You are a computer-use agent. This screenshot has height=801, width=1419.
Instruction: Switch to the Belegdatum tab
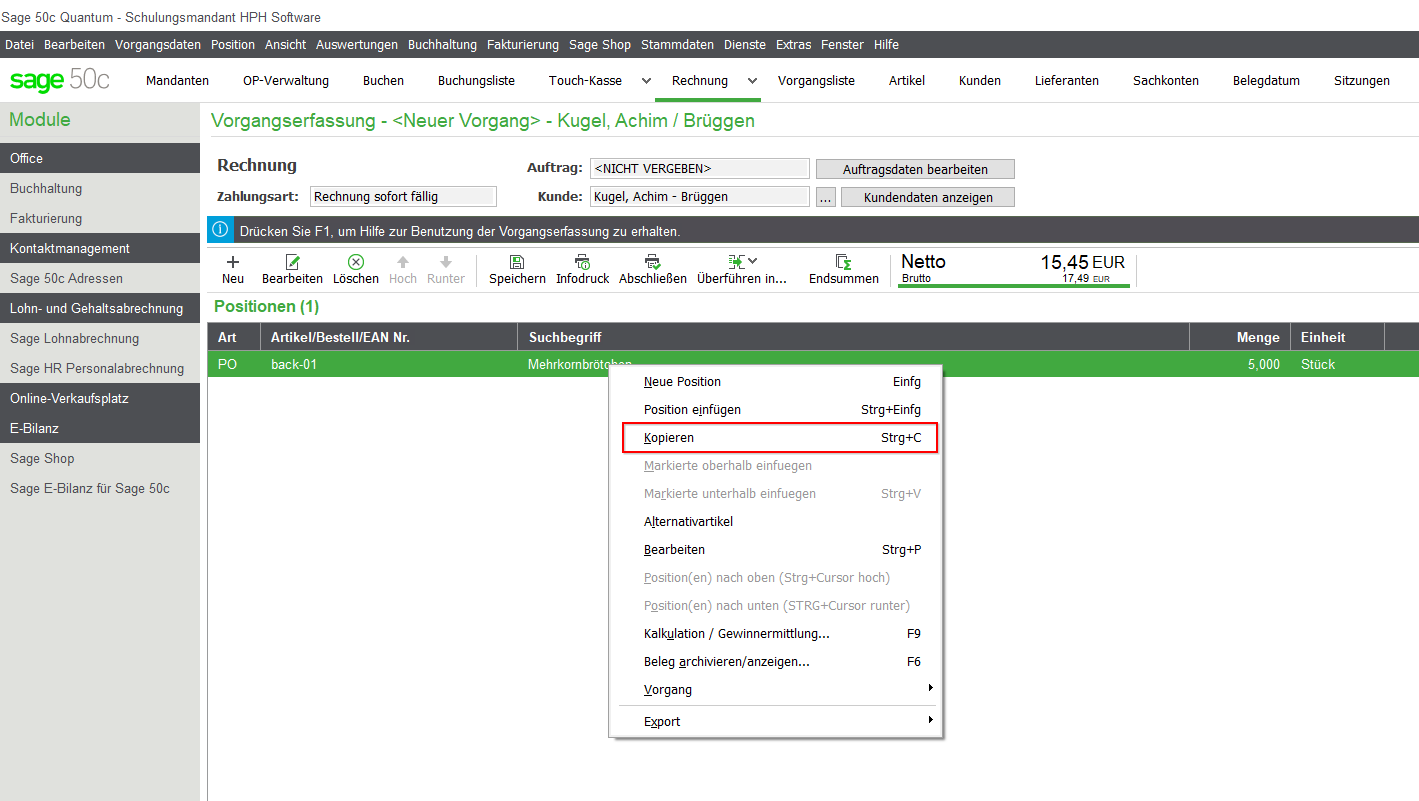(x=1266, y=81)
